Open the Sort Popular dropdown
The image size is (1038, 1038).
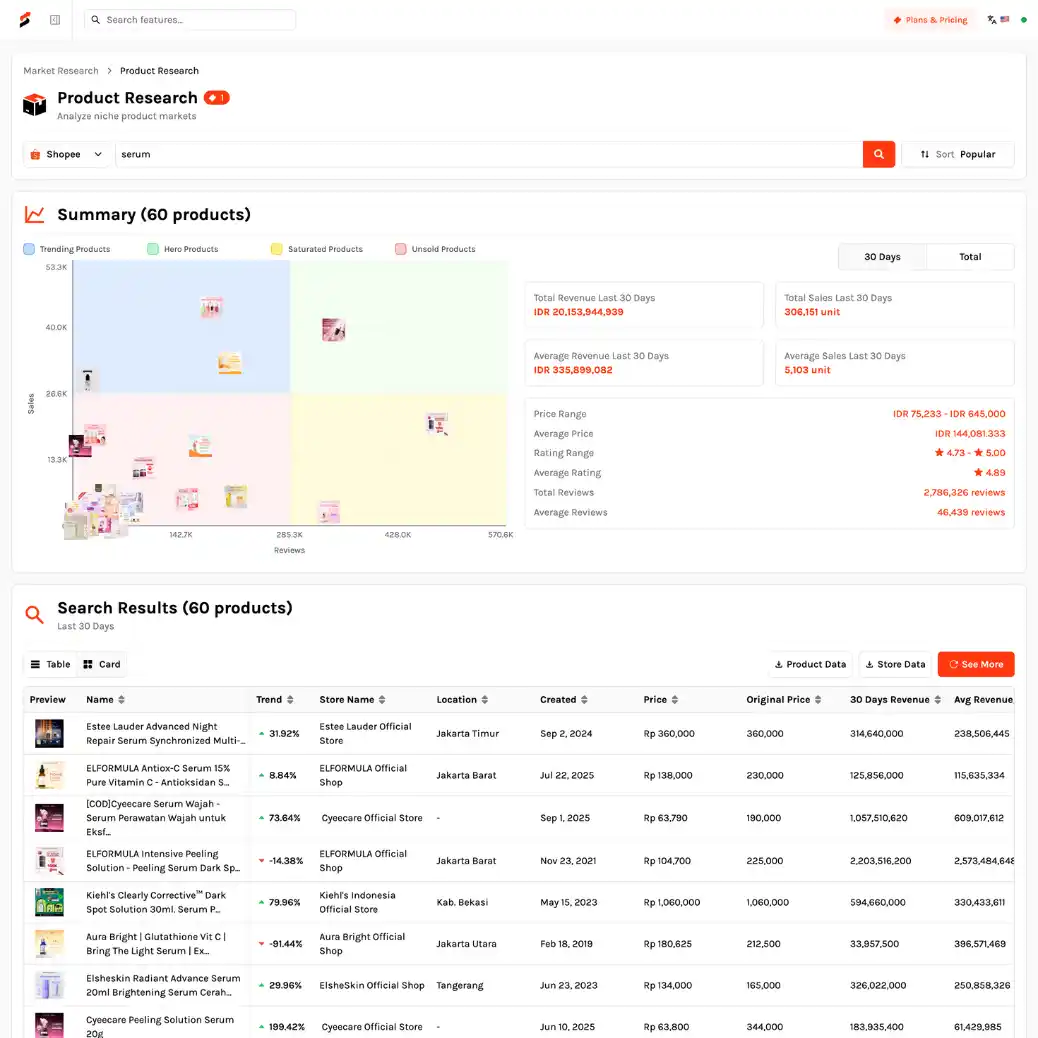(x=957, y=154)
